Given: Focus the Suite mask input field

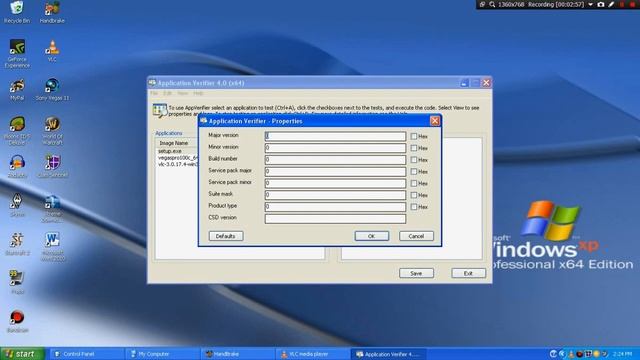Looking at the screenshot, I should click(x=335, y=196).
